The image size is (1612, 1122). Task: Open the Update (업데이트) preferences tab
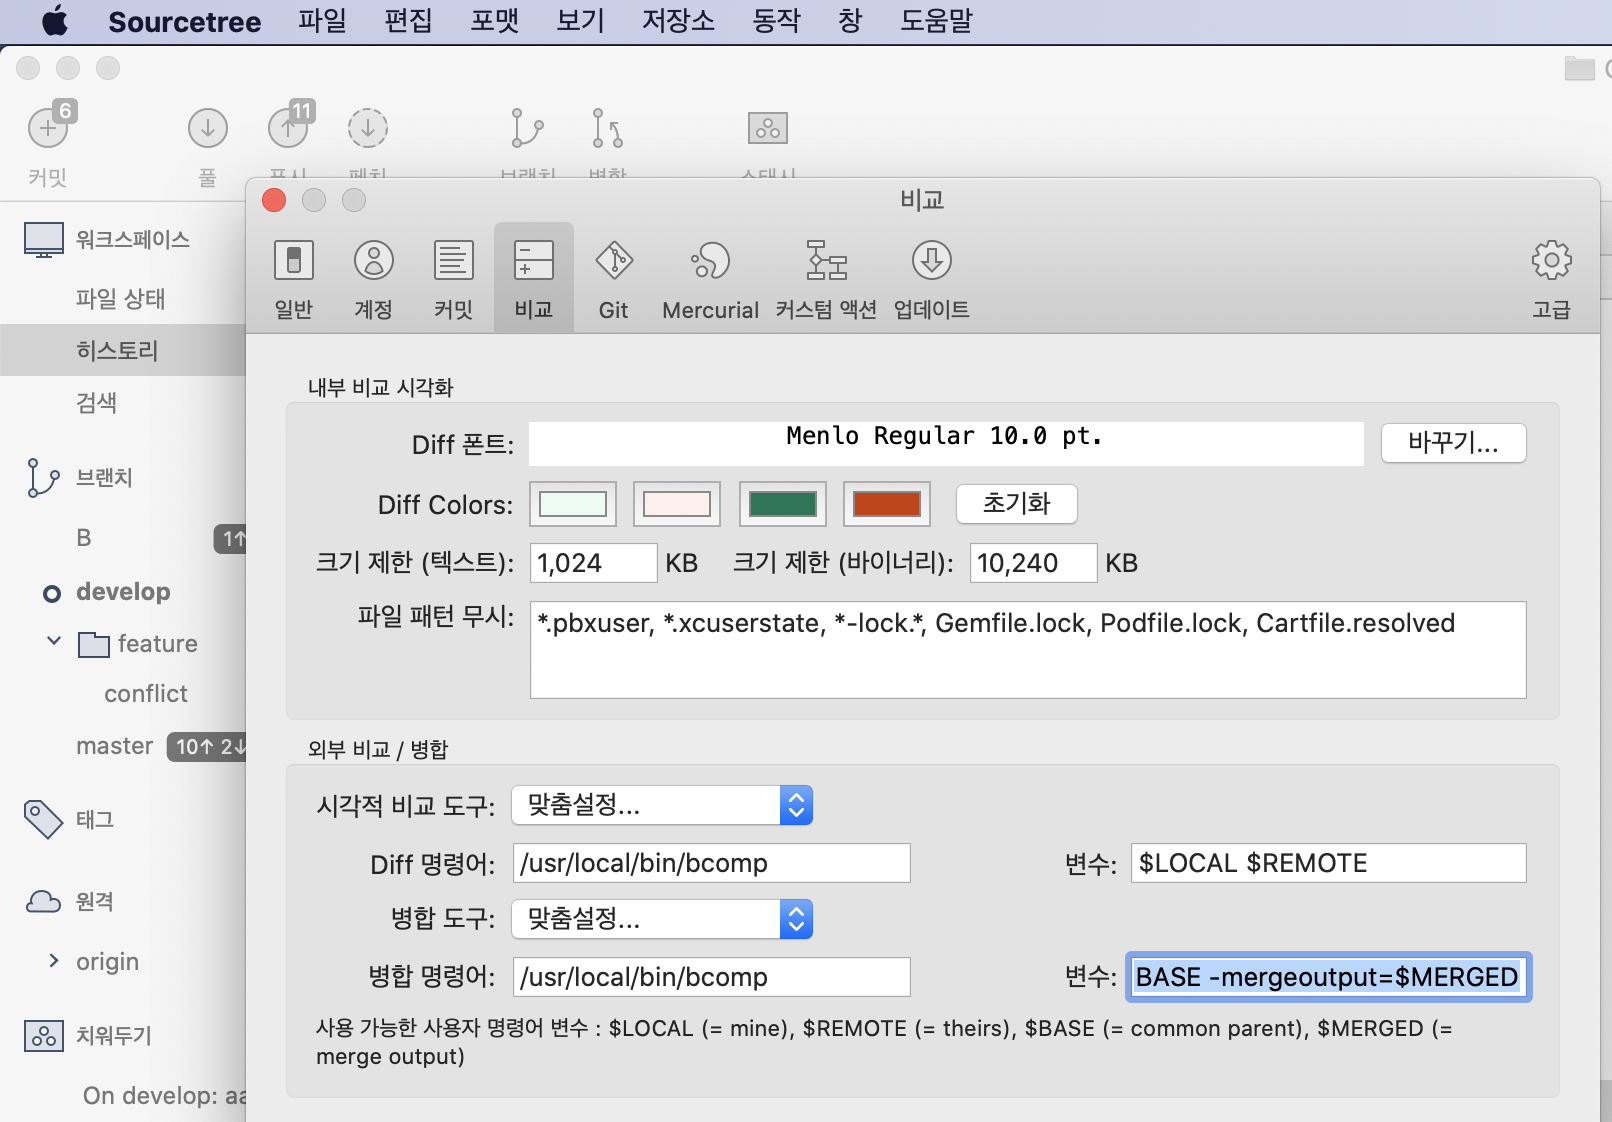[931, 279]
